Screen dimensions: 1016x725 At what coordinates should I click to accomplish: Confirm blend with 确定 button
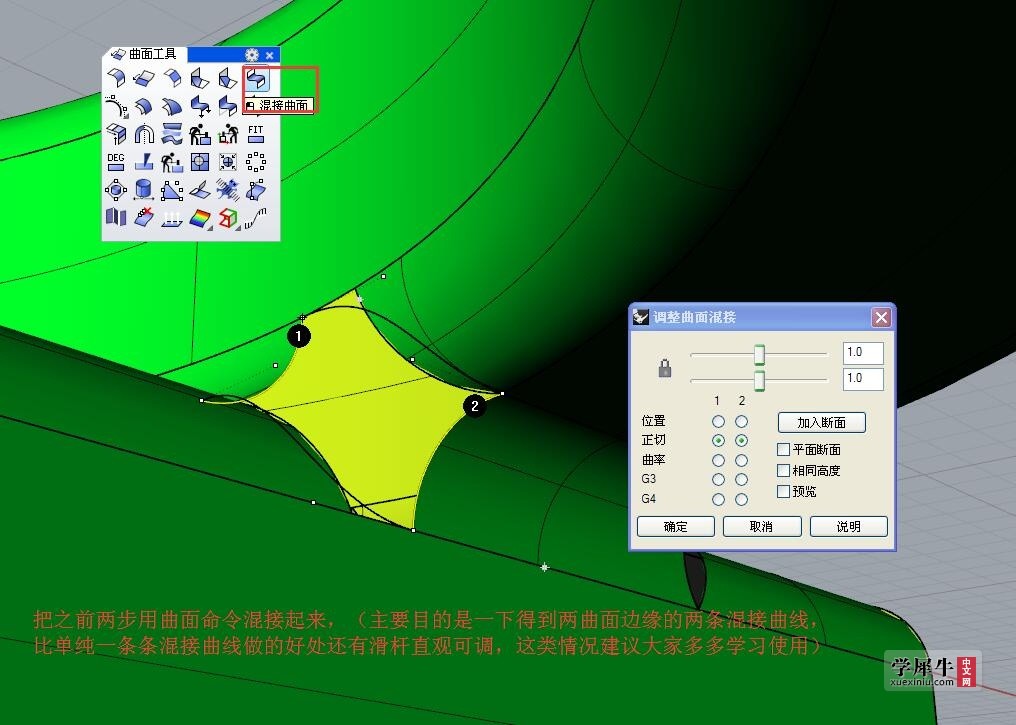[x=676, y=526]
